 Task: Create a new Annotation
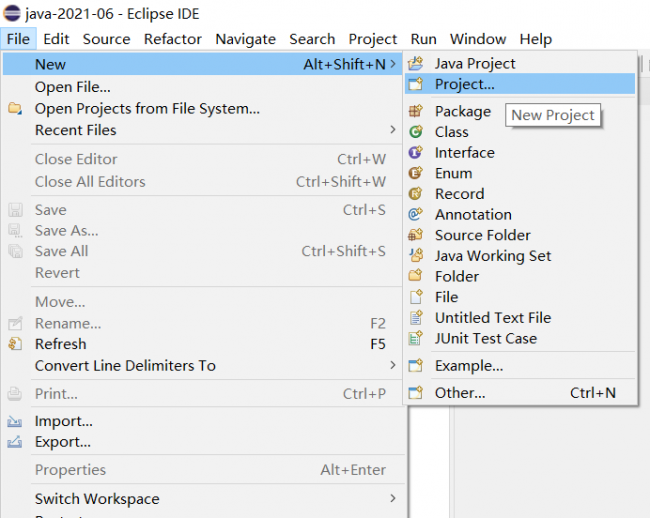click(520, 214)
